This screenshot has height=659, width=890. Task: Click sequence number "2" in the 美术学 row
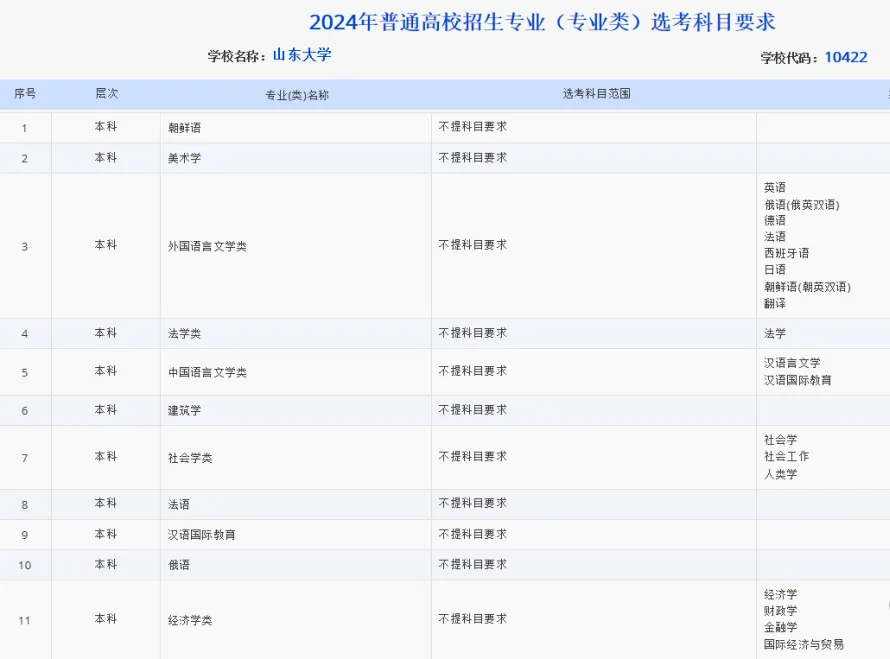pos(24,159)
